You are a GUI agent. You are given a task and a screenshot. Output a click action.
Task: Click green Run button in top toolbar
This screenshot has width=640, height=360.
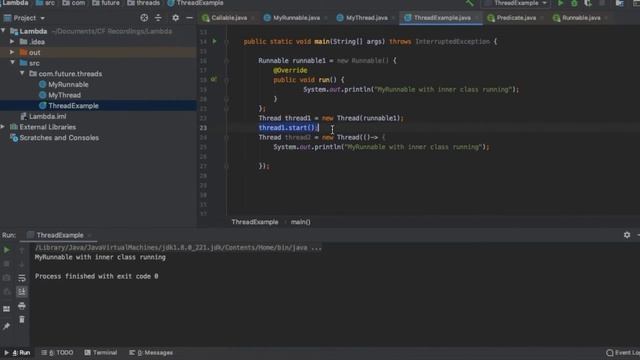coord(560,3)
